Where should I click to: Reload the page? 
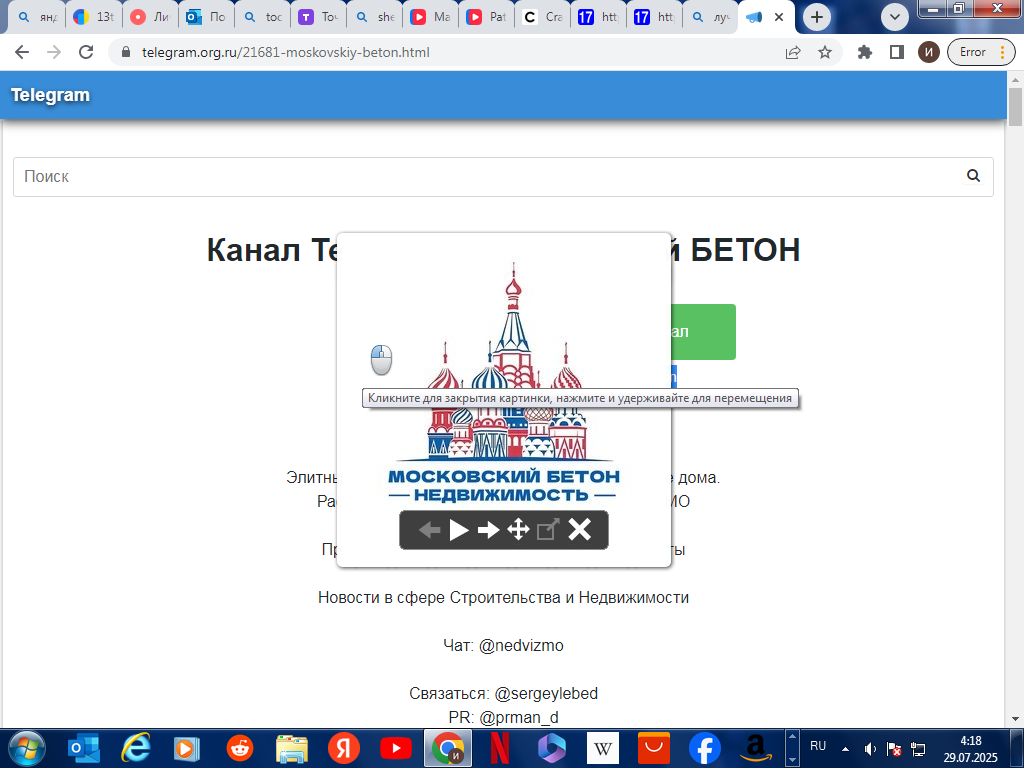(86, 52)
